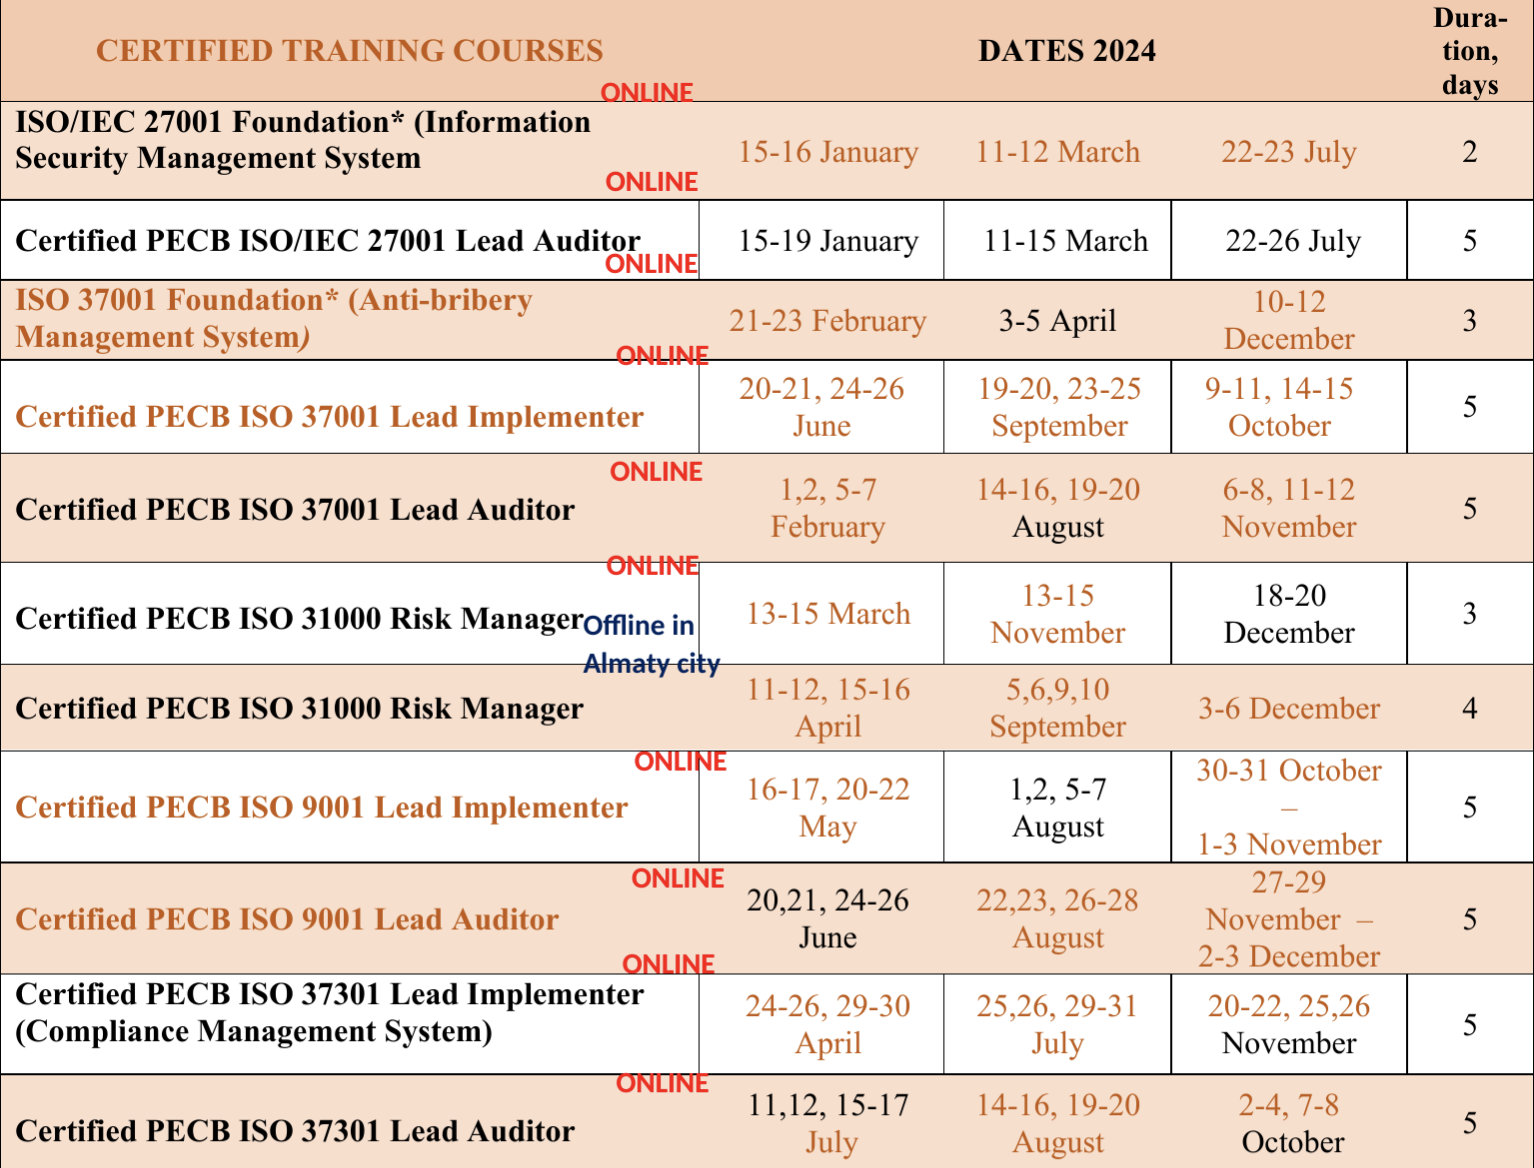Viewport: 1534px width, 1168px height.
Task: Click ONLINE label above ISO 9001 Lead Auditor
Action: click(677, 879)
